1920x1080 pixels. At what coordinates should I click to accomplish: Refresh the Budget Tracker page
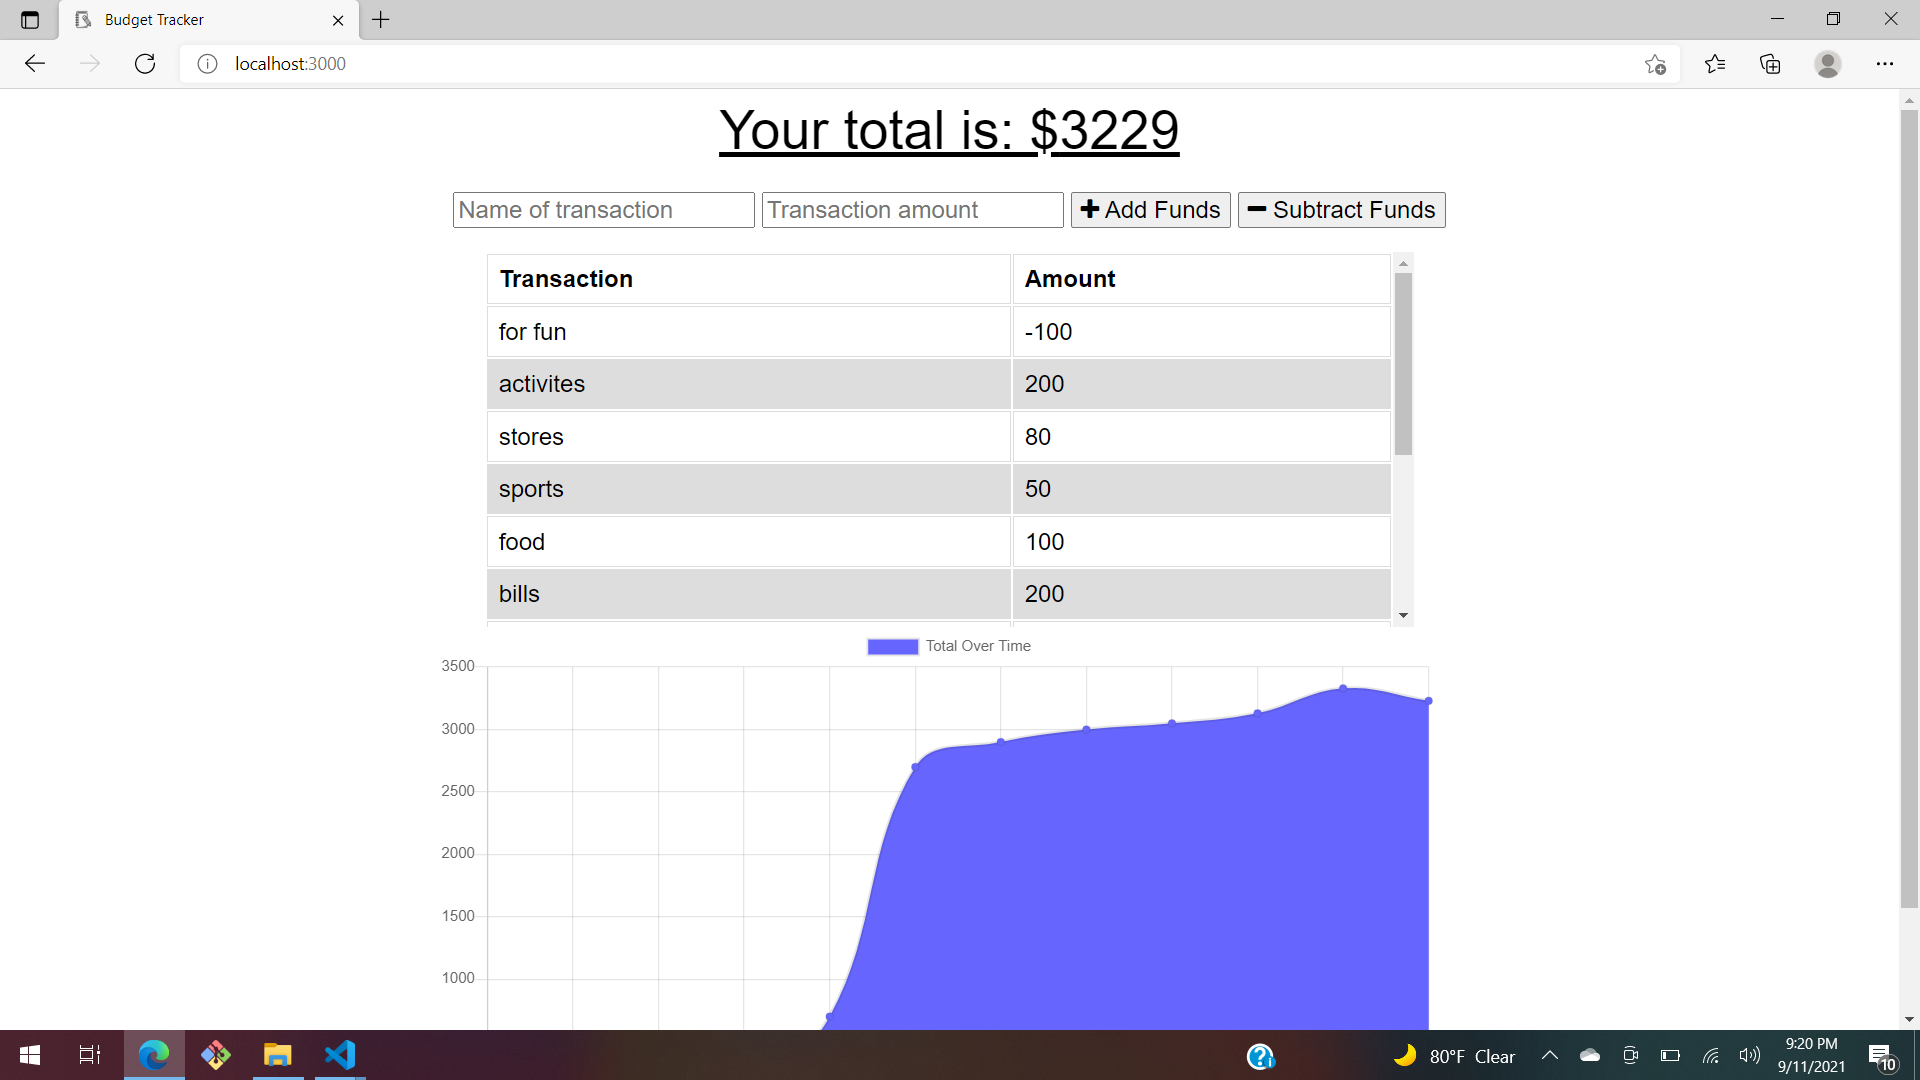click(144, 63)
